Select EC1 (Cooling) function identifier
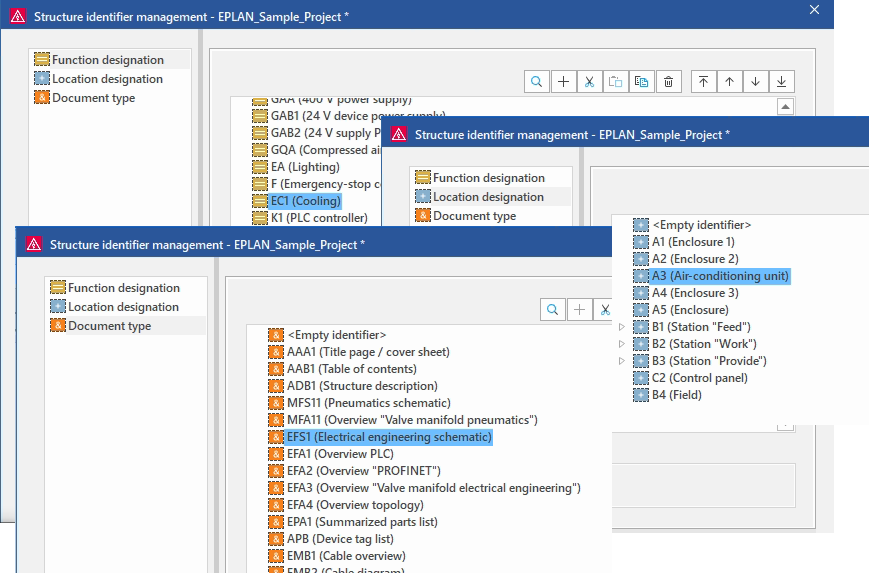The image size is (869, 573). click(x=305, y=201)
